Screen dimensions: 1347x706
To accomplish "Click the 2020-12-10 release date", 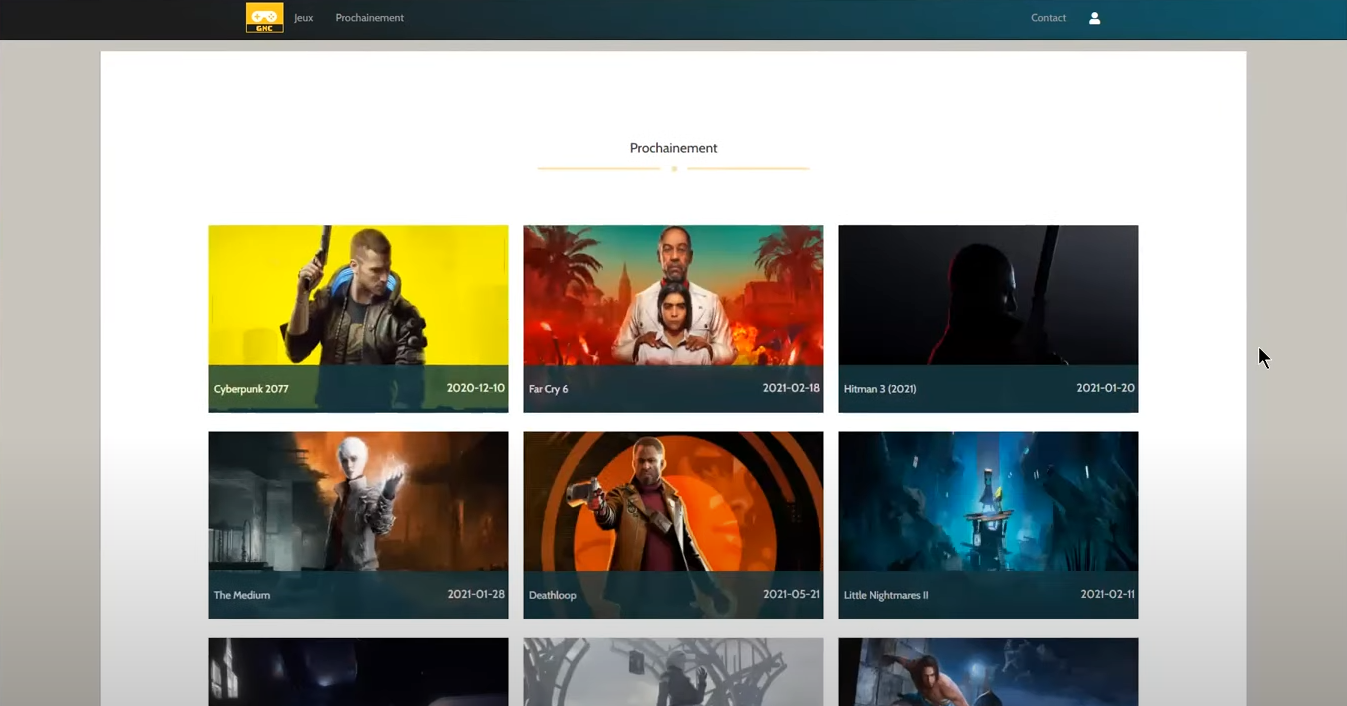I will tap(475, 388).
